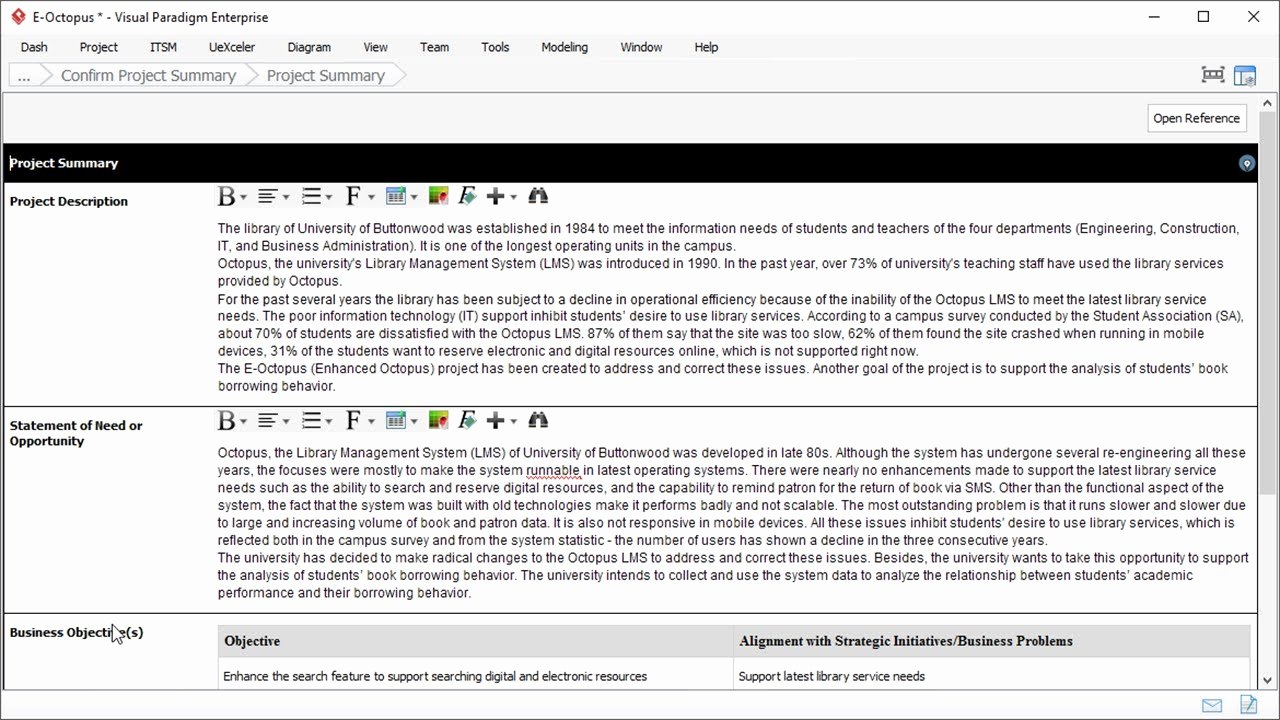Open table dropdown in Statement of Need toolbar

(x=414, y=421)
